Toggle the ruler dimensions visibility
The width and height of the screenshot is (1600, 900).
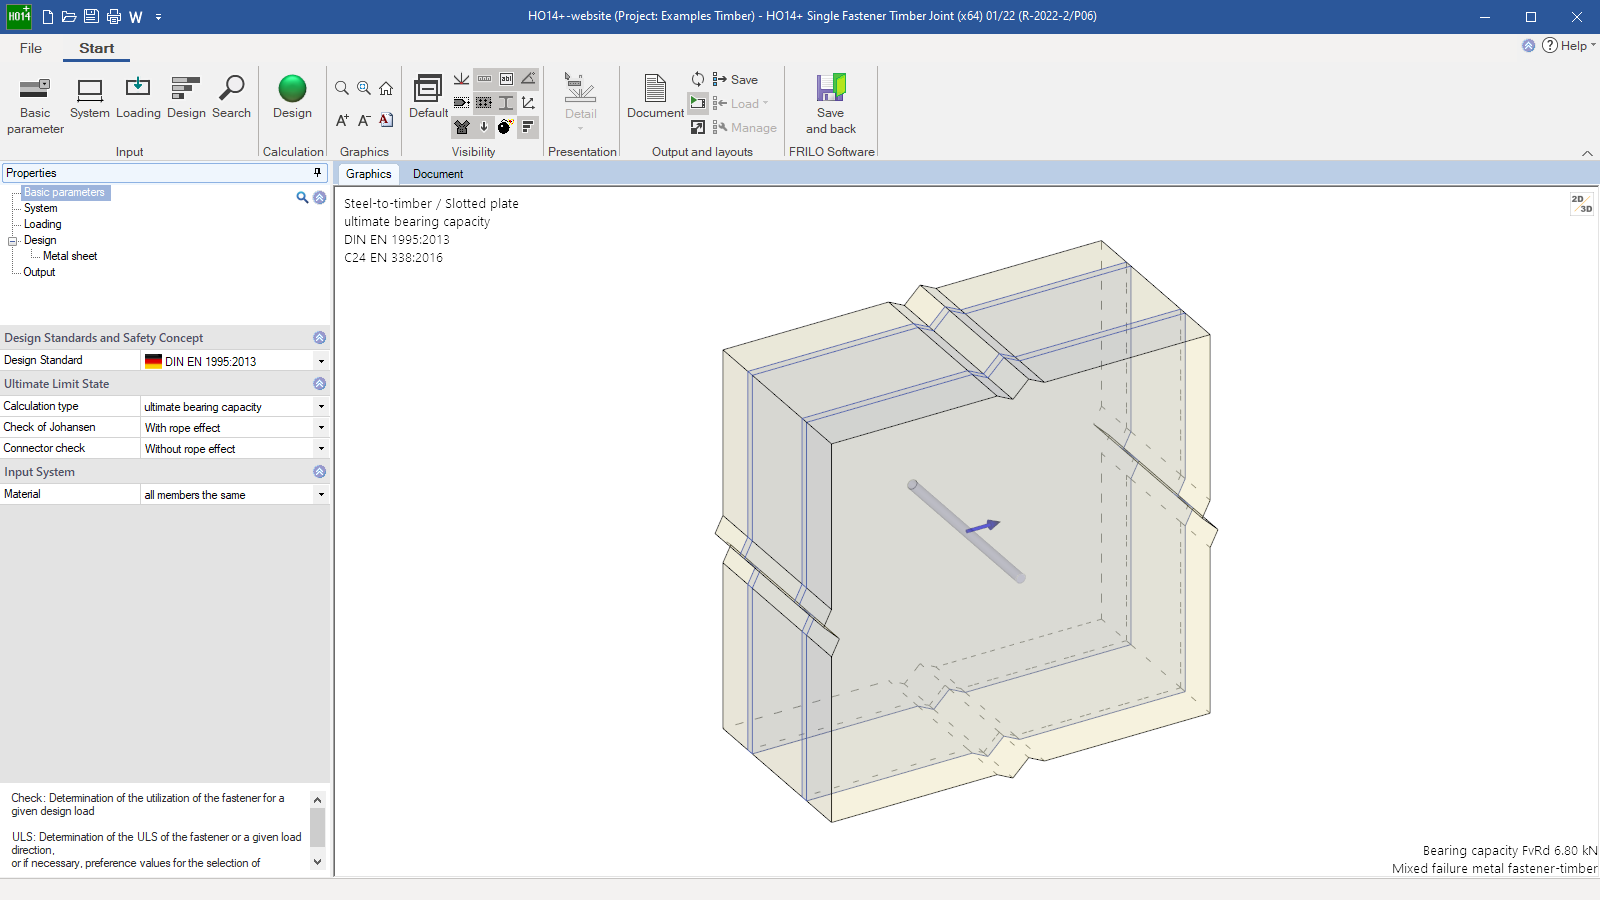point(484,79)
